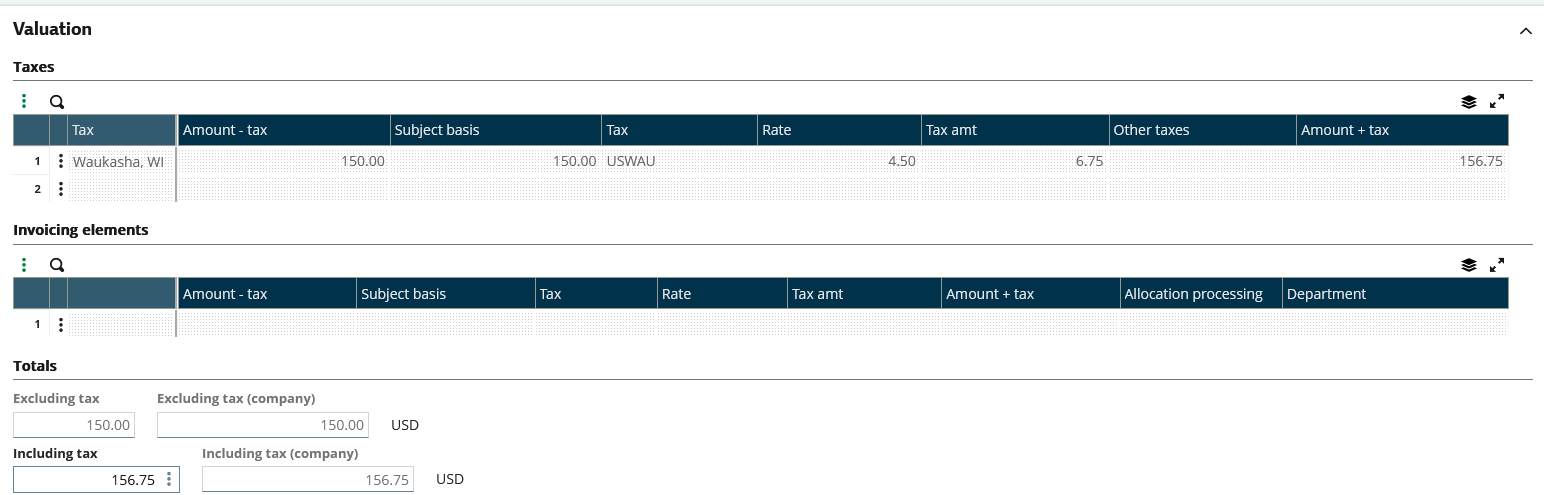Open row 1 actions in Invoicing elements

click(x=60, y=324)
